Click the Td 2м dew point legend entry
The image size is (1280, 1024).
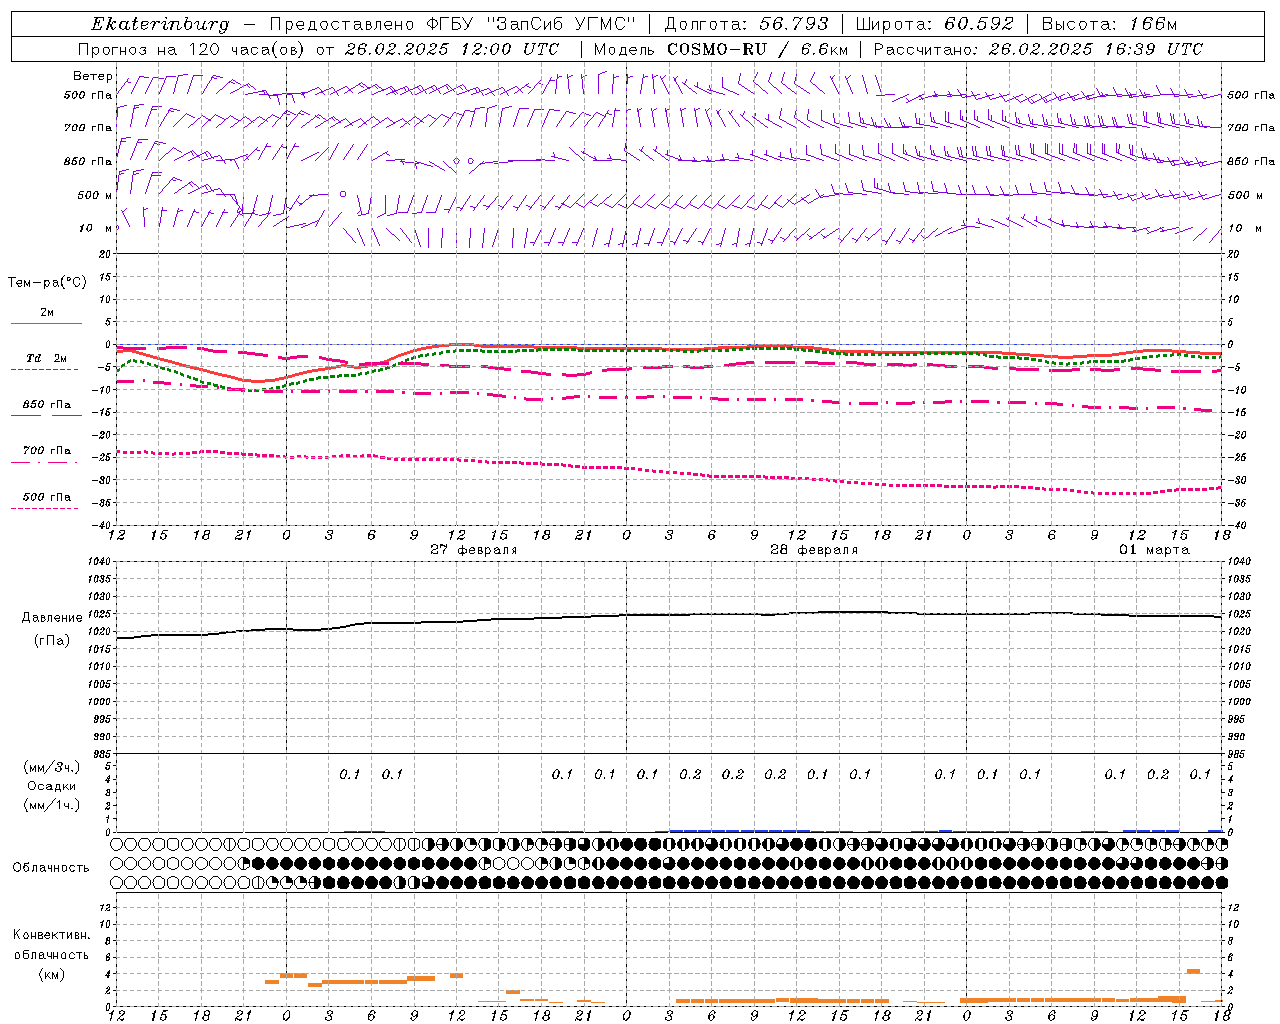coord(47,358)
